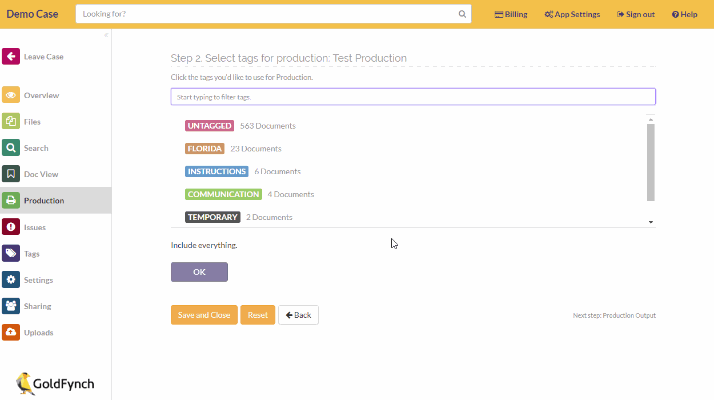Click the tag filter input field
Viewport: 714px width, 400px height.
tap(413, 97)
